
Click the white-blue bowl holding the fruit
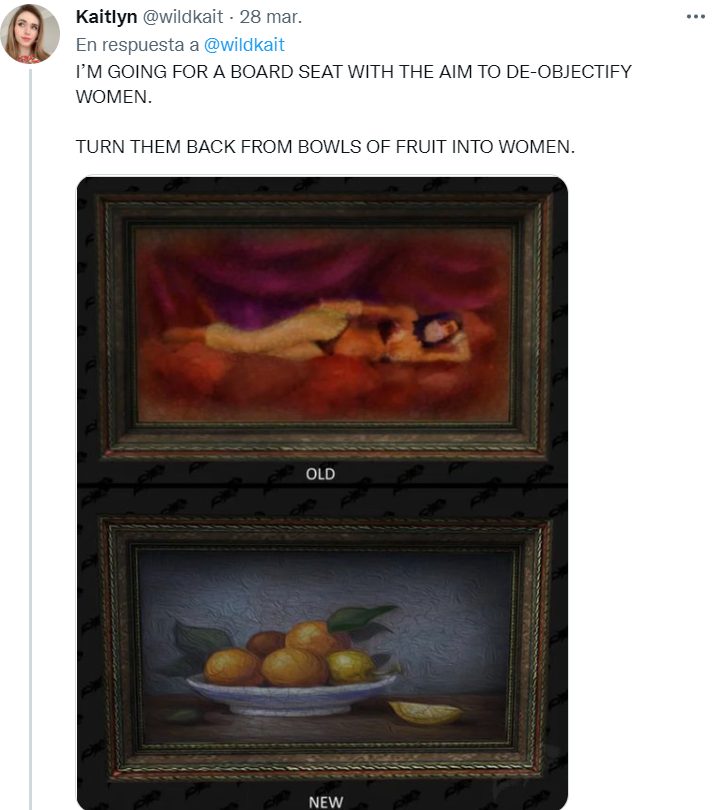pos(292,695)
